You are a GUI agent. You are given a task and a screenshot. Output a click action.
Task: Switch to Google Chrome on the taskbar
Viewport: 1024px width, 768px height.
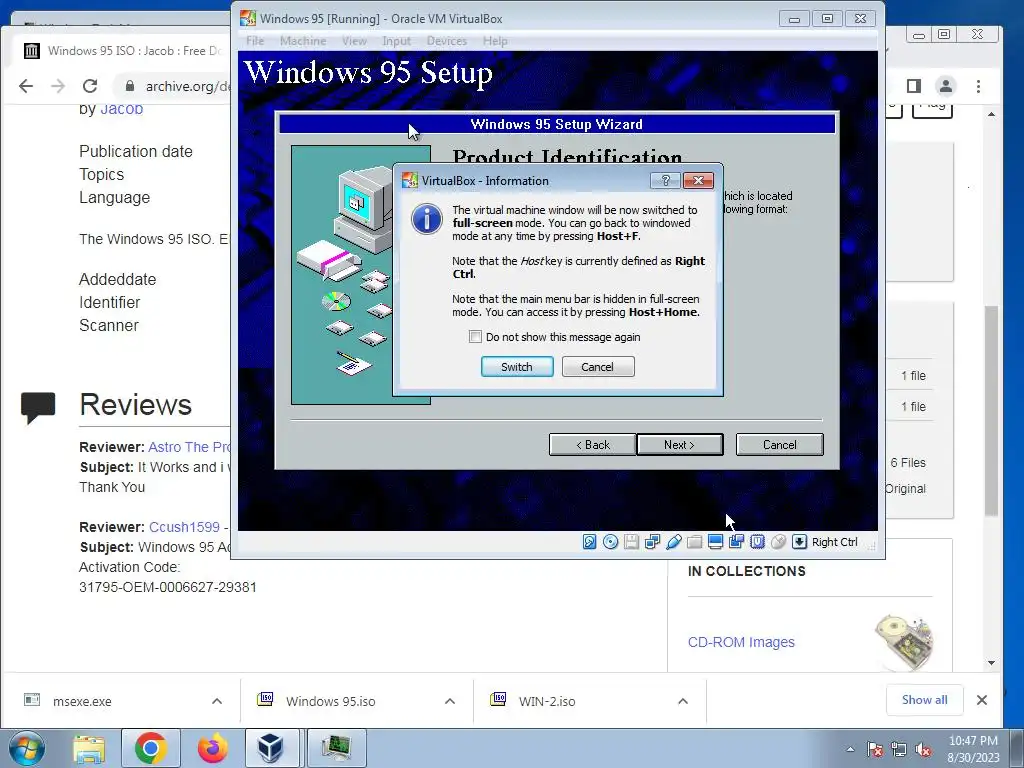(x=151, y=748)
